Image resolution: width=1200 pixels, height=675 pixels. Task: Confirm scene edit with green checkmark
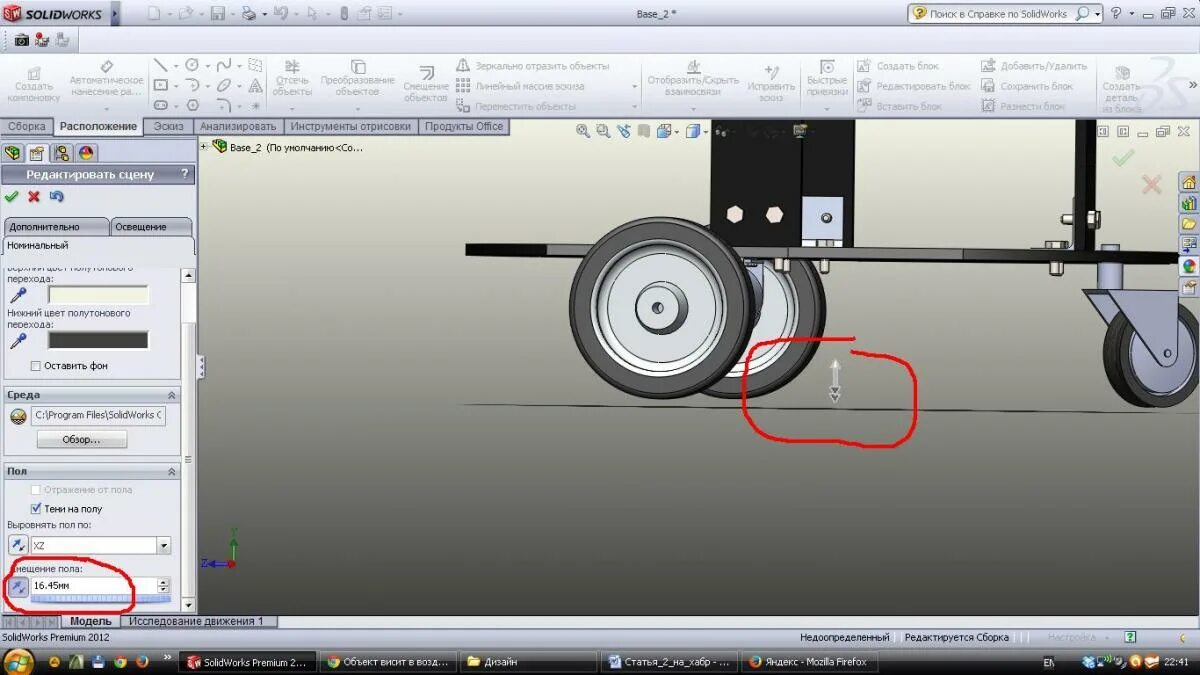click(x=12, y=196)
